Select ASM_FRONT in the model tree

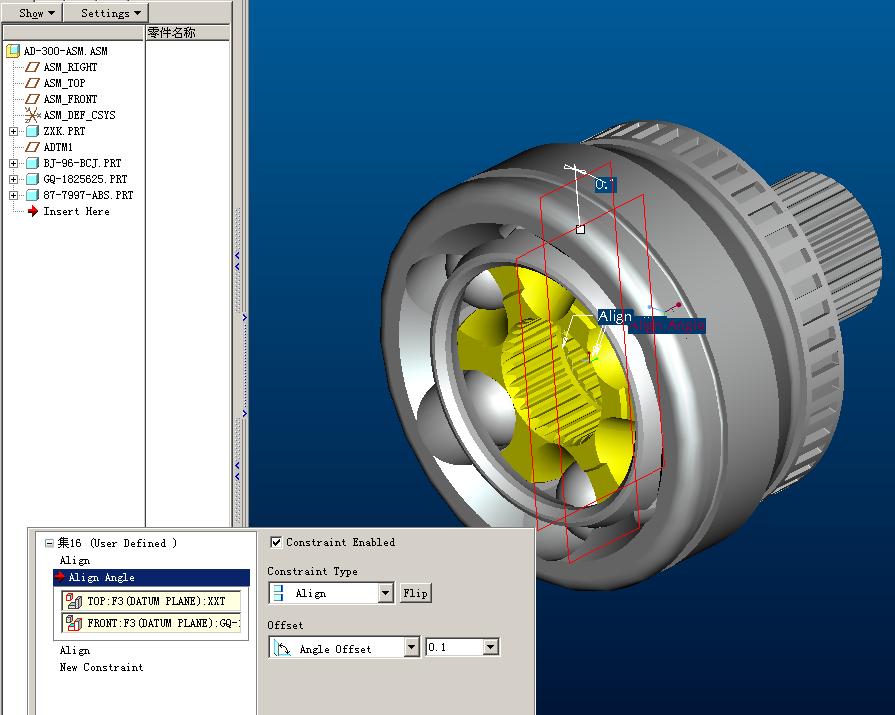click(70, 99)
